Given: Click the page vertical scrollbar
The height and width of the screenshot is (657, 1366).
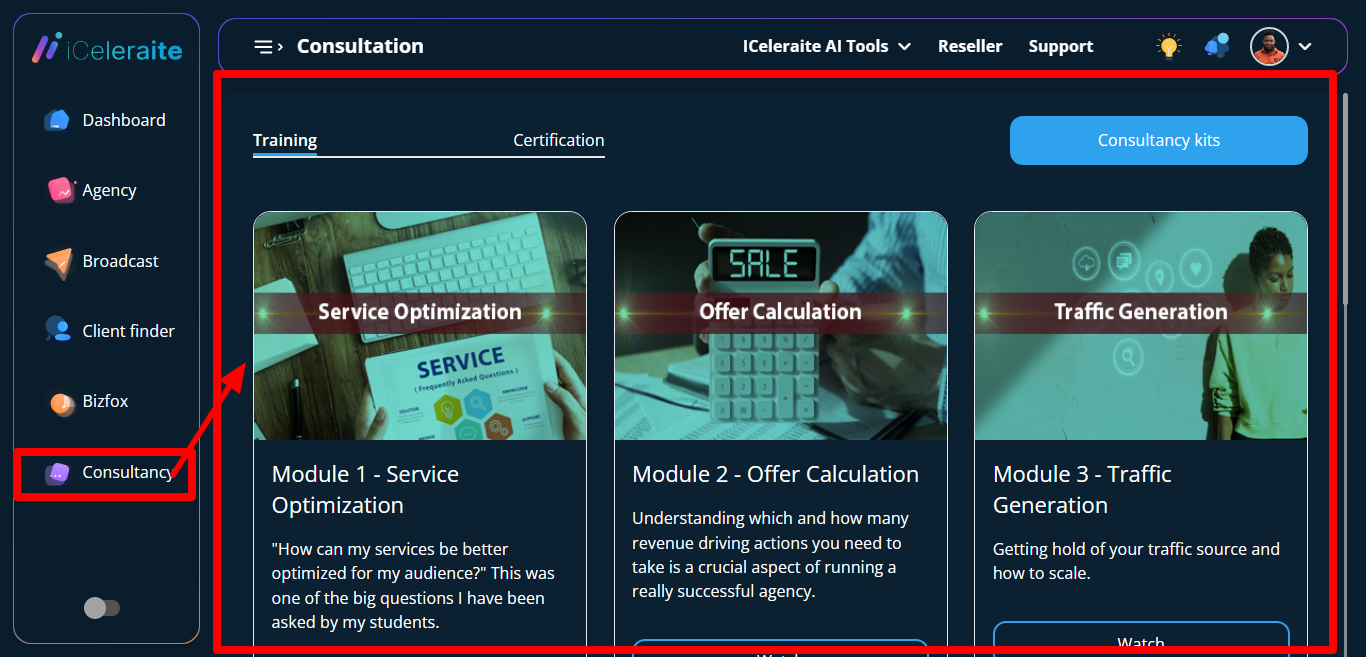Looking at the screenshot, I should point(1345,200).
